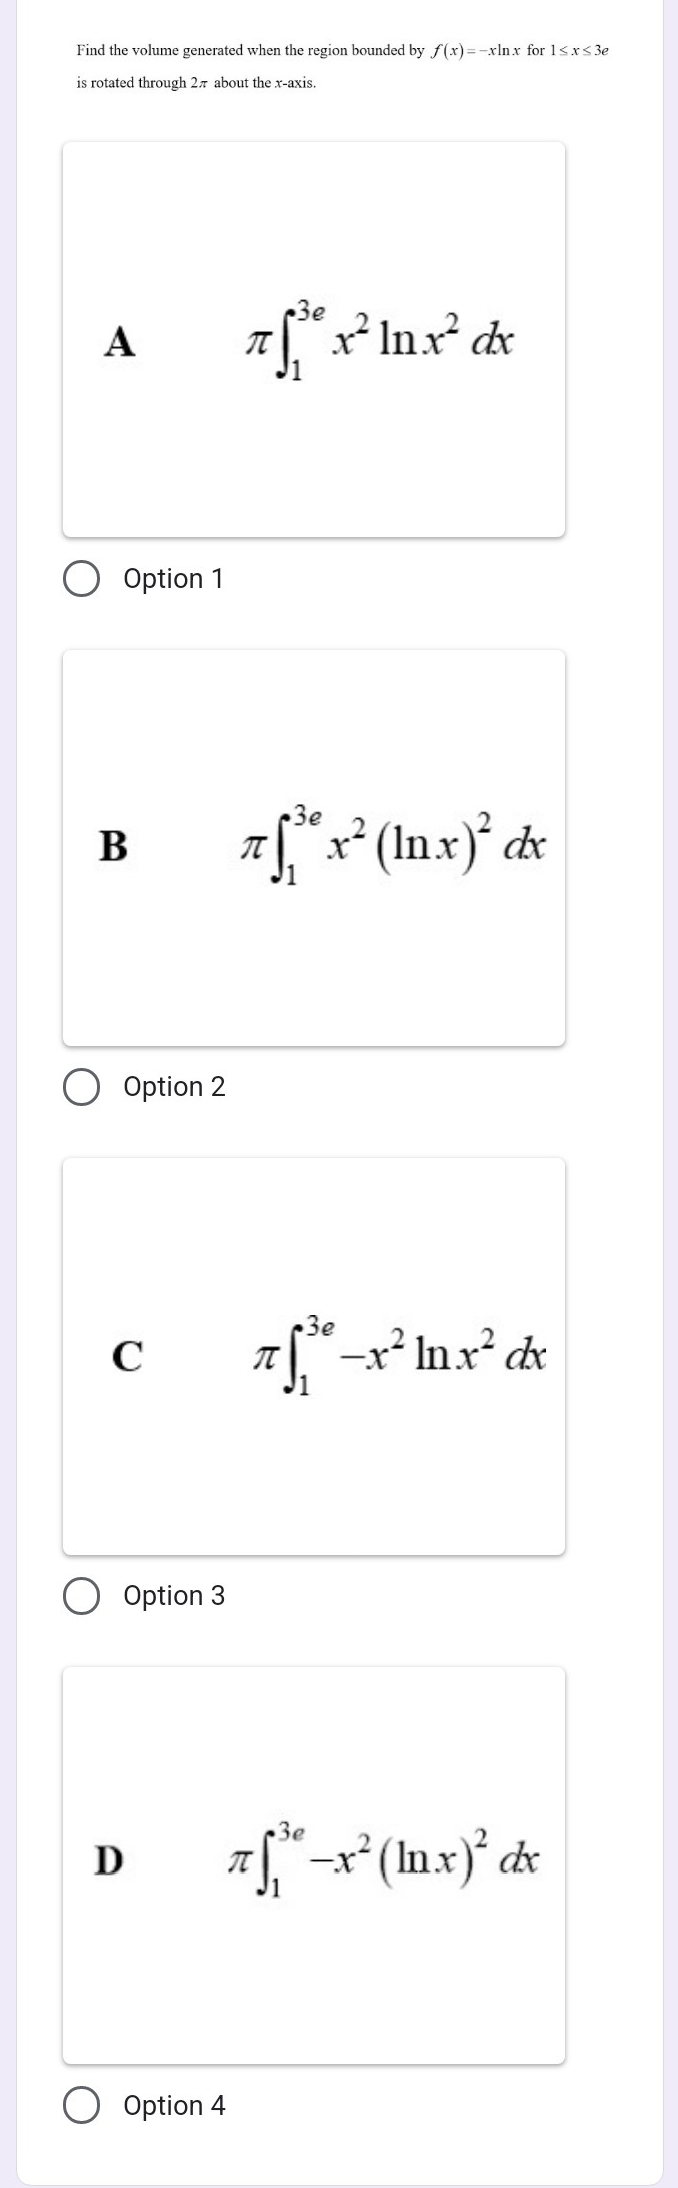Select the Option 1 radio button
The width and height of the screenshot is (678, 2188).
click(81, 579)
